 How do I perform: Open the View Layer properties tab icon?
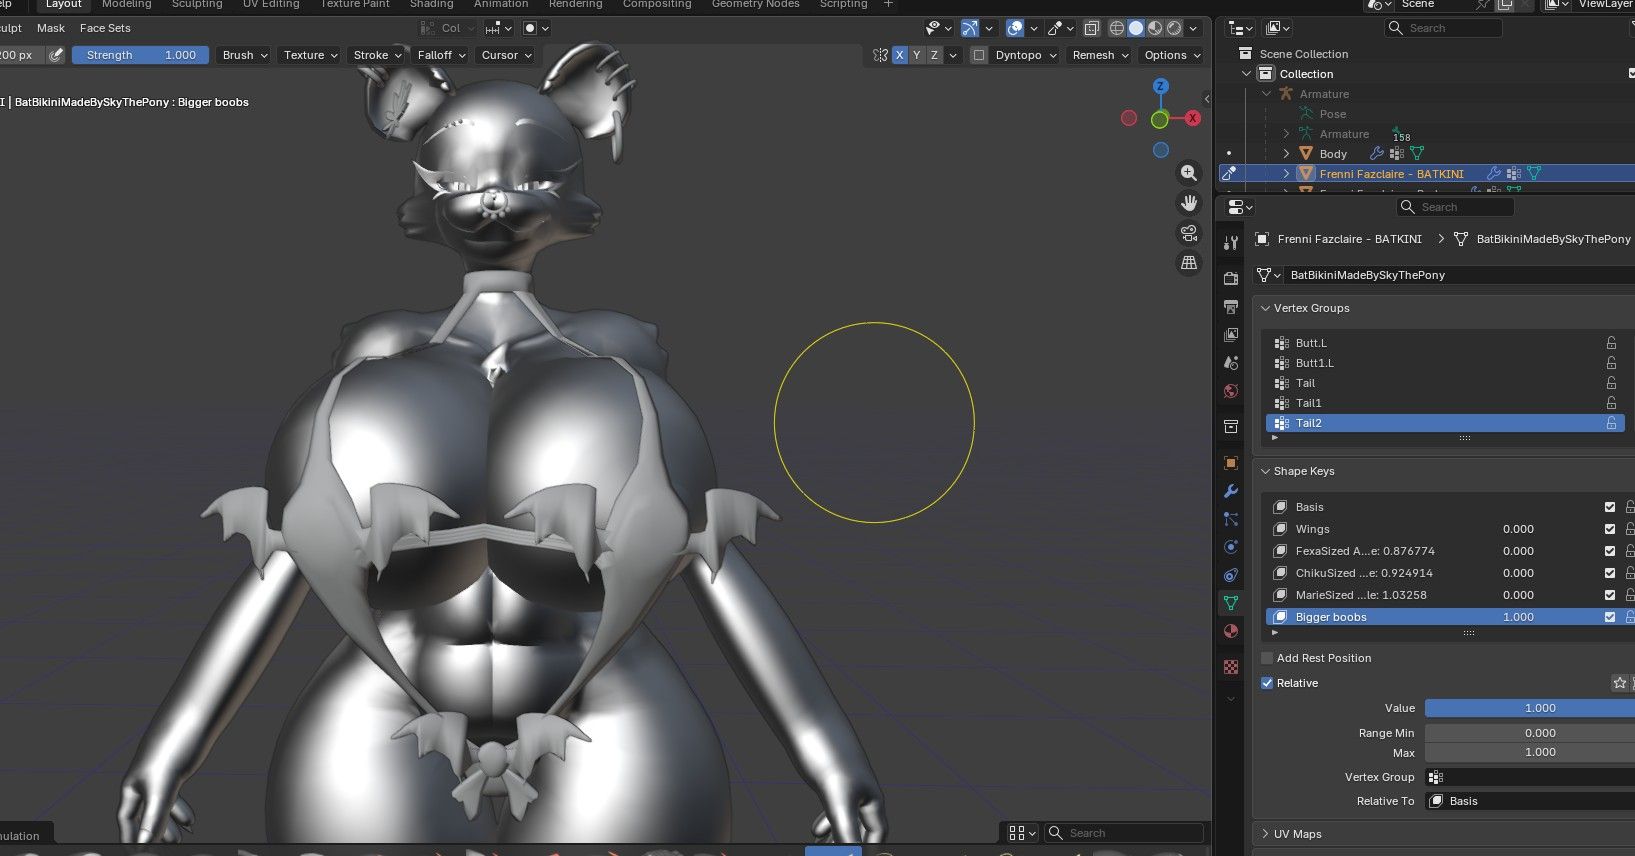point(1231,334)
